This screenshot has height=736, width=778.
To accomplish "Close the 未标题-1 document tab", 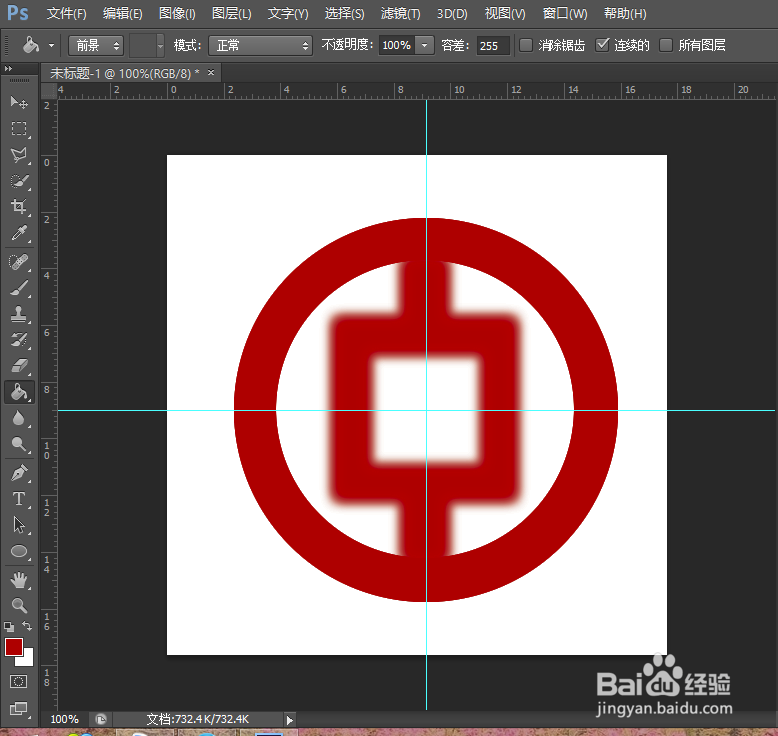I will (x=211, y=72).
